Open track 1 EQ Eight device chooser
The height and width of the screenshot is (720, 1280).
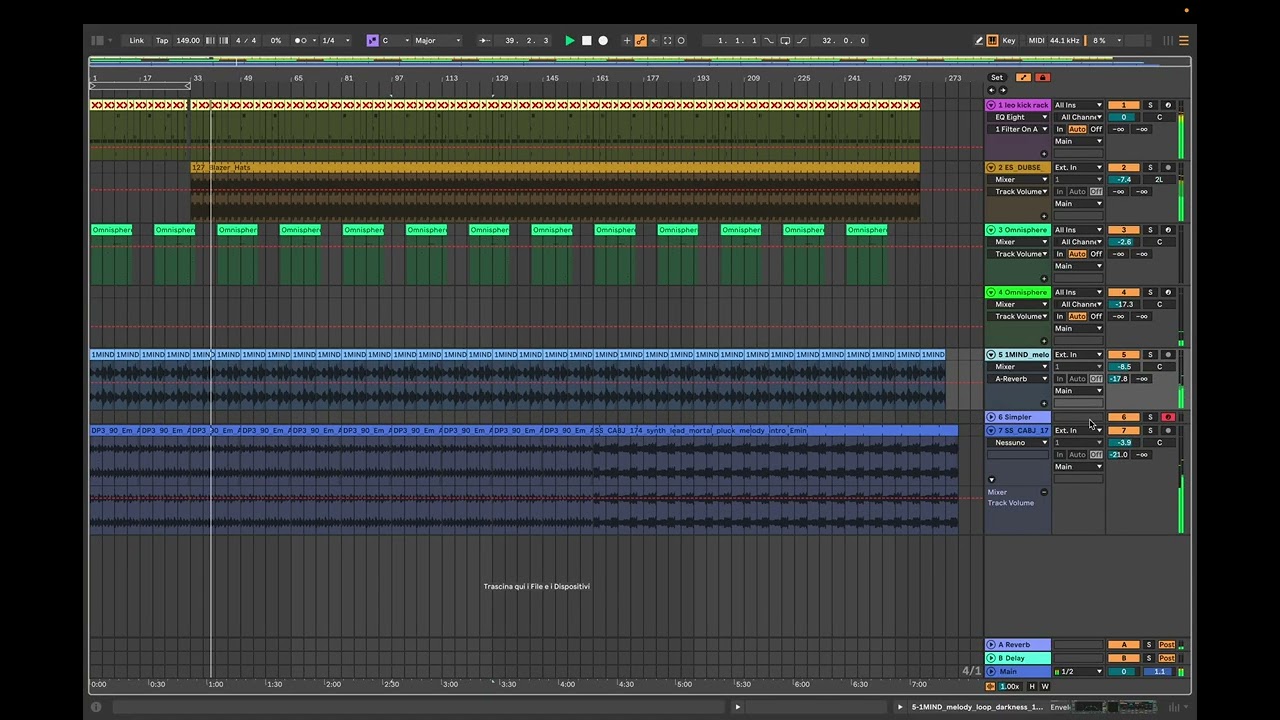(x=1018, y=117)
